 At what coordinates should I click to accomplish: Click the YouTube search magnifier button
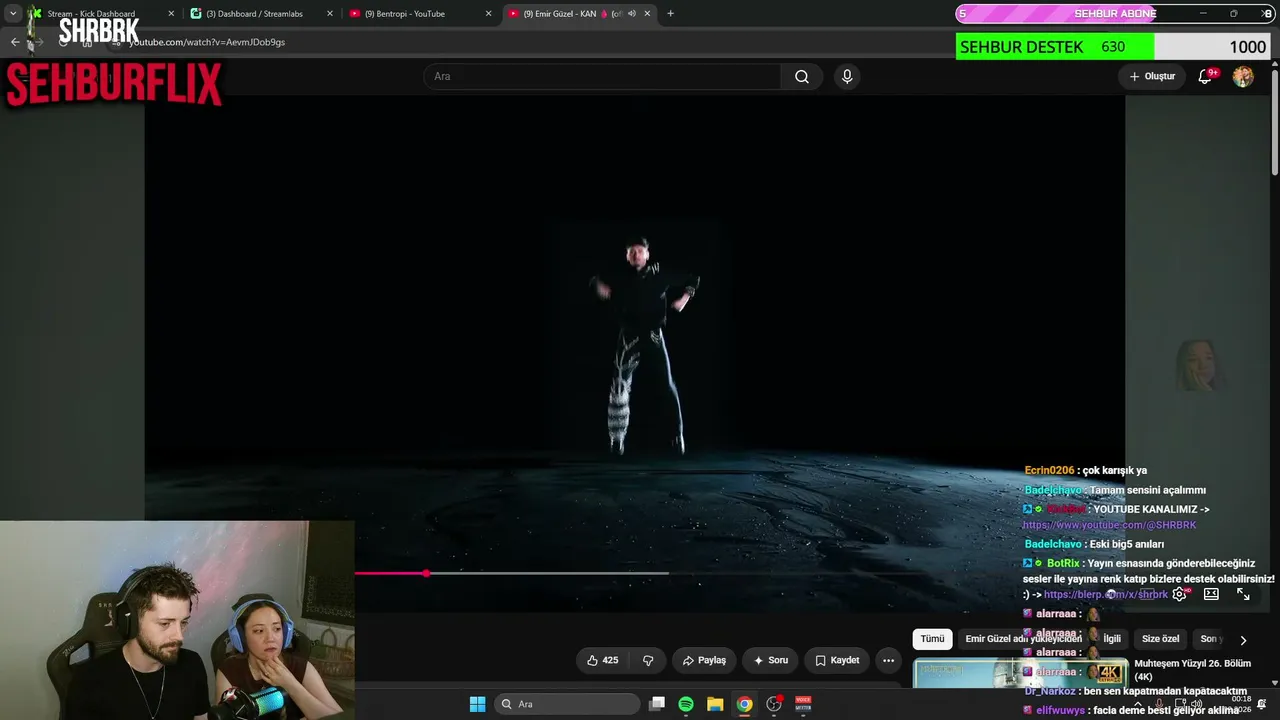(x=802, y=76)
